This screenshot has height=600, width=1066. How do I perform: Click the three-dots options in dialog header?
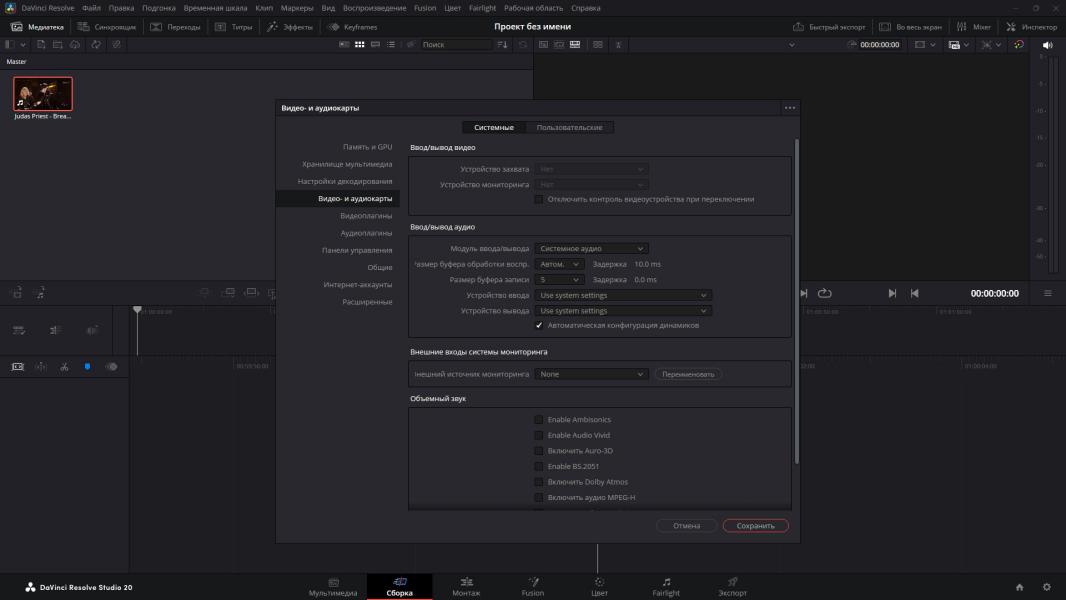(790, 108)
